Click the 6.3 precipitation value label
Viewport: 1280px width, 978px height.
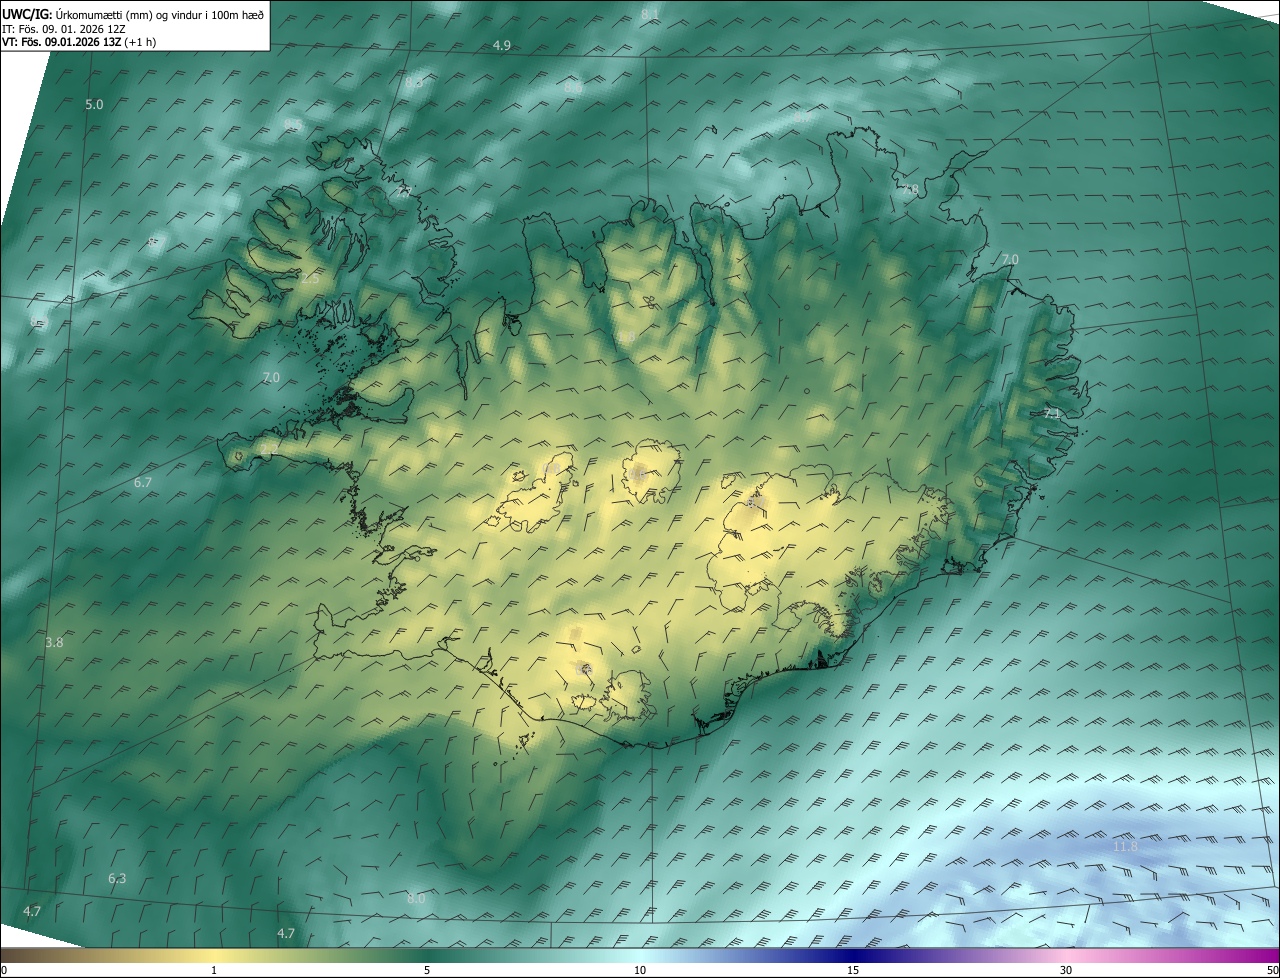pos(117,878)
